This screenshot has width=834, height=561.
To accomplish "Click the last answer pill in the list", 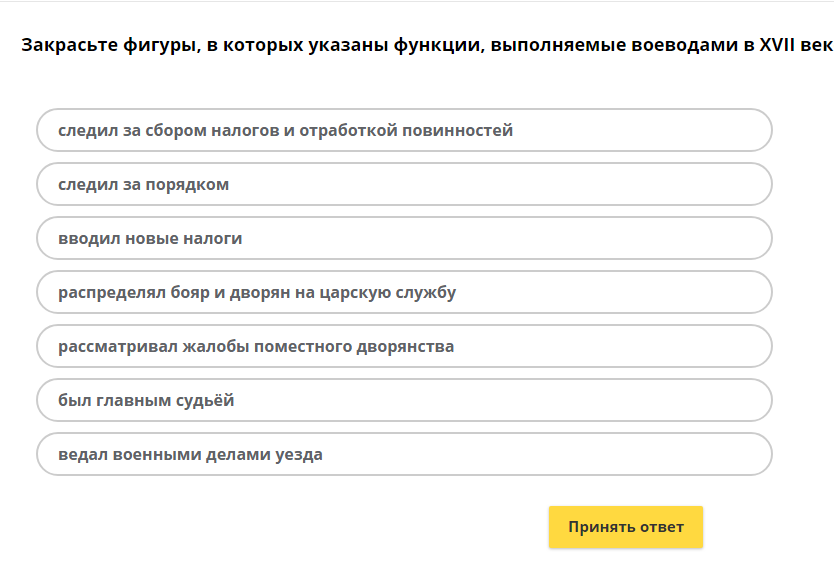I will click(404, 454).
